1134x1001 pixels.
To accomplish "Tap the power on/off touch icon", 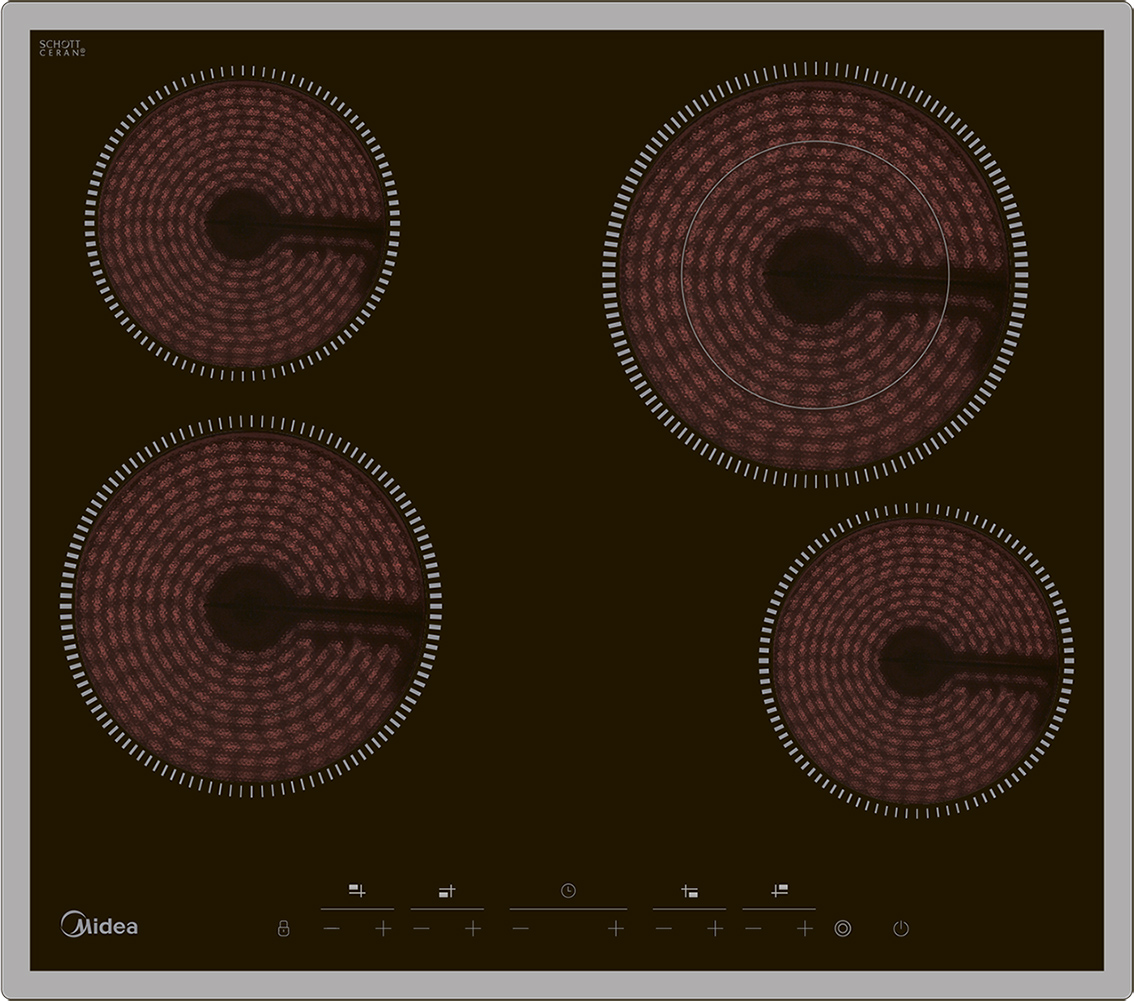I will pos(900,928).
